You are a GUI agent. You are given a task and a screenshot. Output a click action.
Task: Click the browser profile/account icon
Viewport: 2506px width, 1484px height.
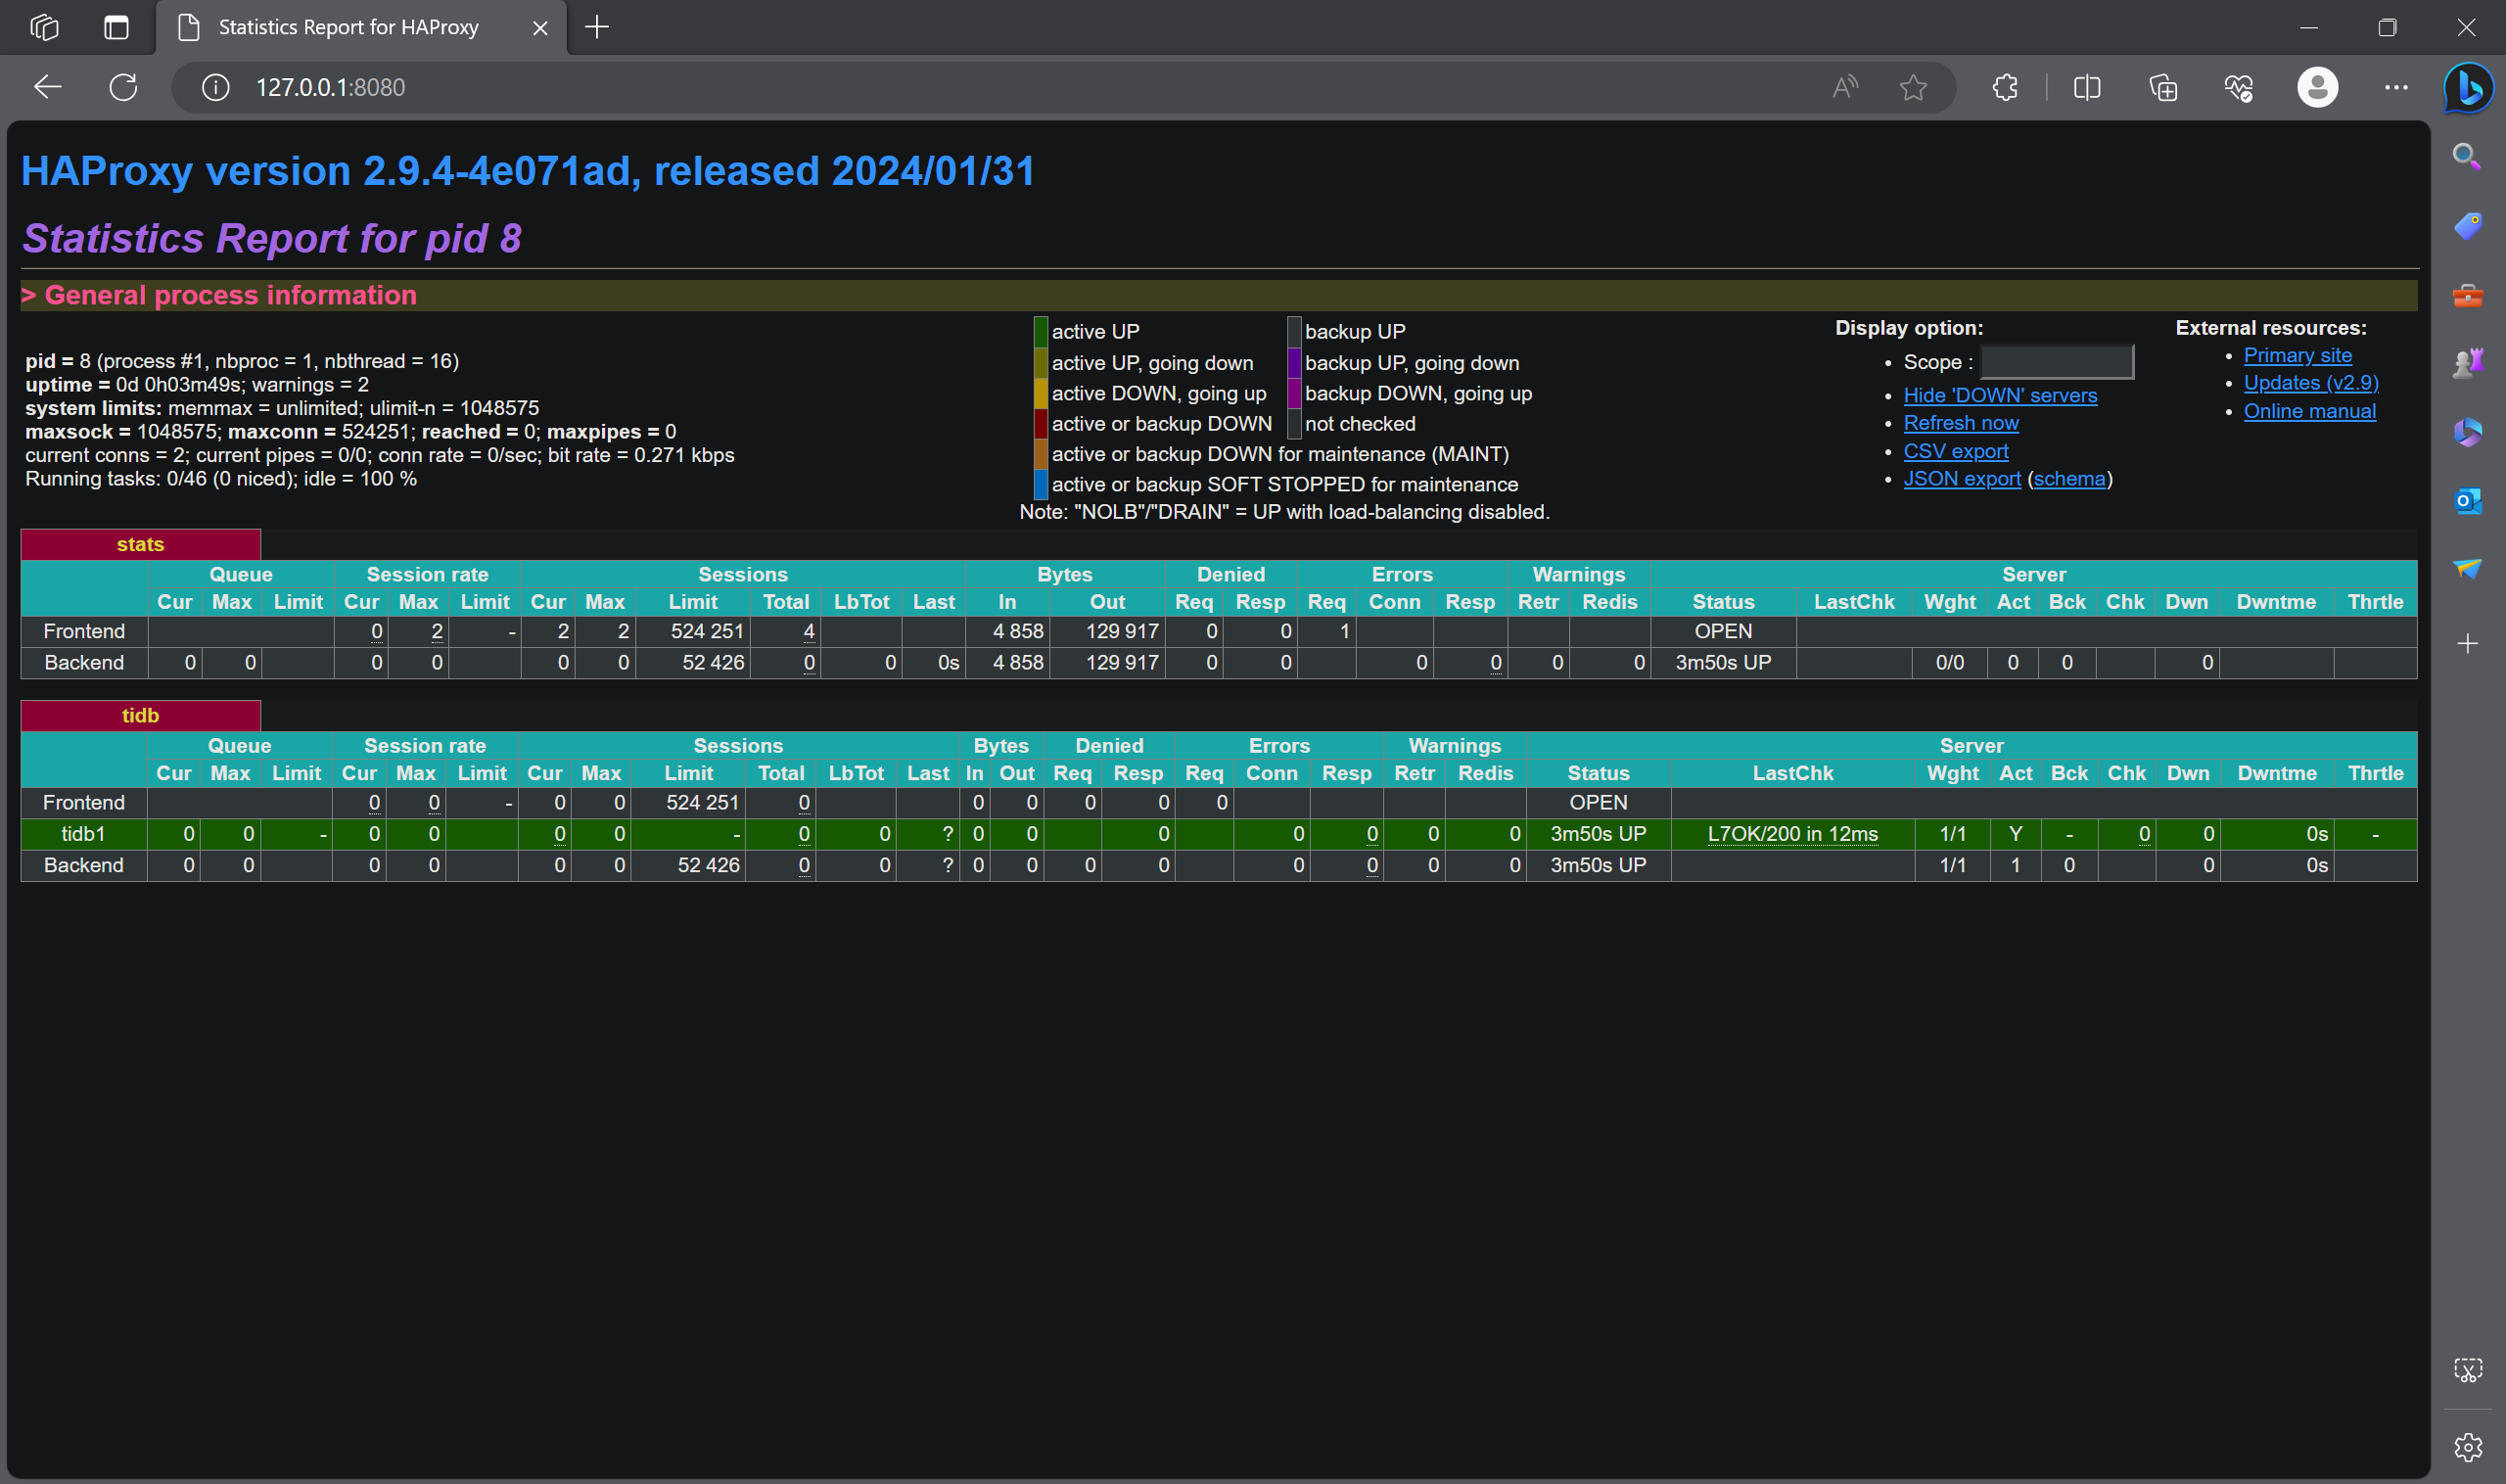2313,88
